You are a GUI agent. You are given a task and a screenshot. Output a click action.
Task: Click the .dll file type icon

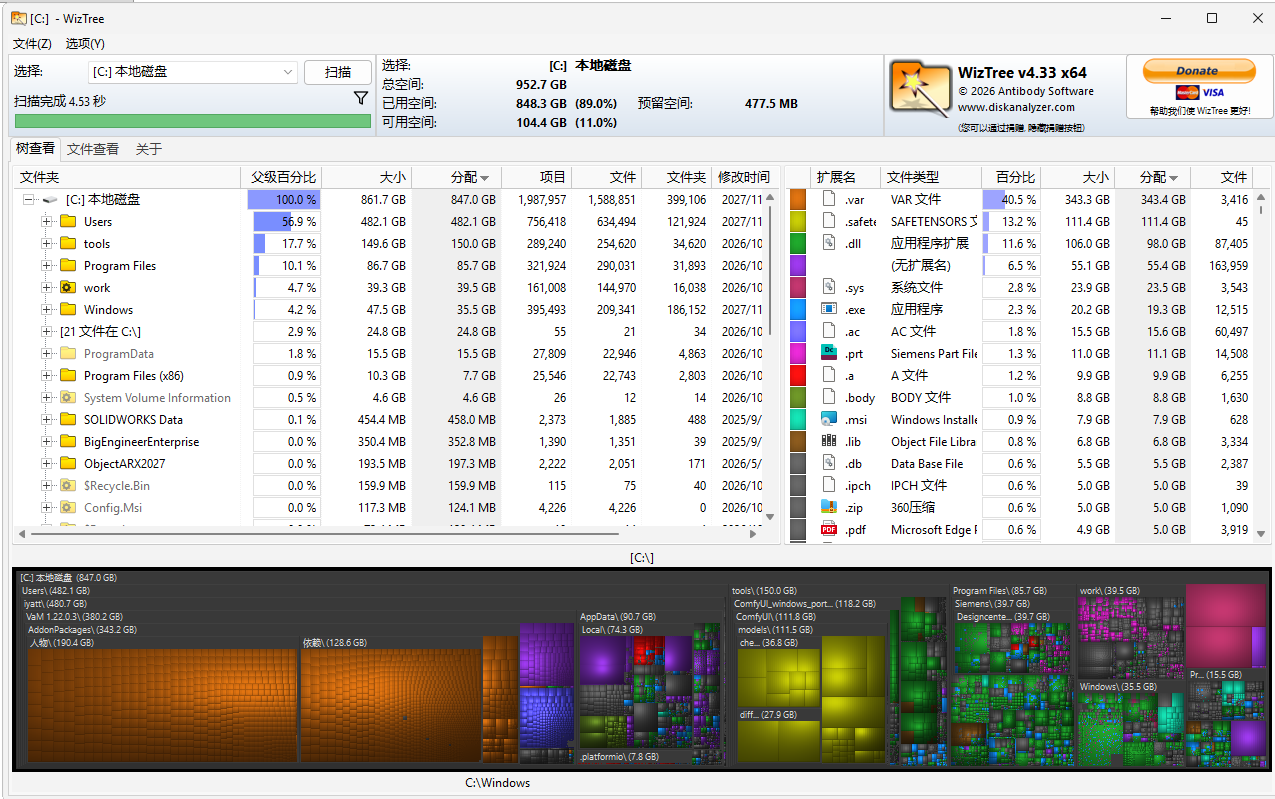(828, 242)
